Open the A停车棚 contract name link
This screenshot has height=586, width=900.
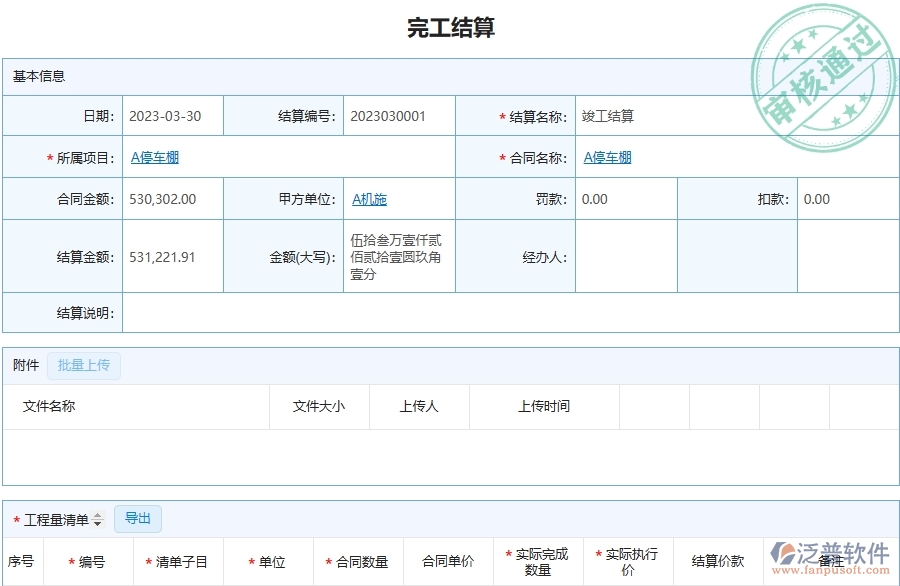(606, 157)
